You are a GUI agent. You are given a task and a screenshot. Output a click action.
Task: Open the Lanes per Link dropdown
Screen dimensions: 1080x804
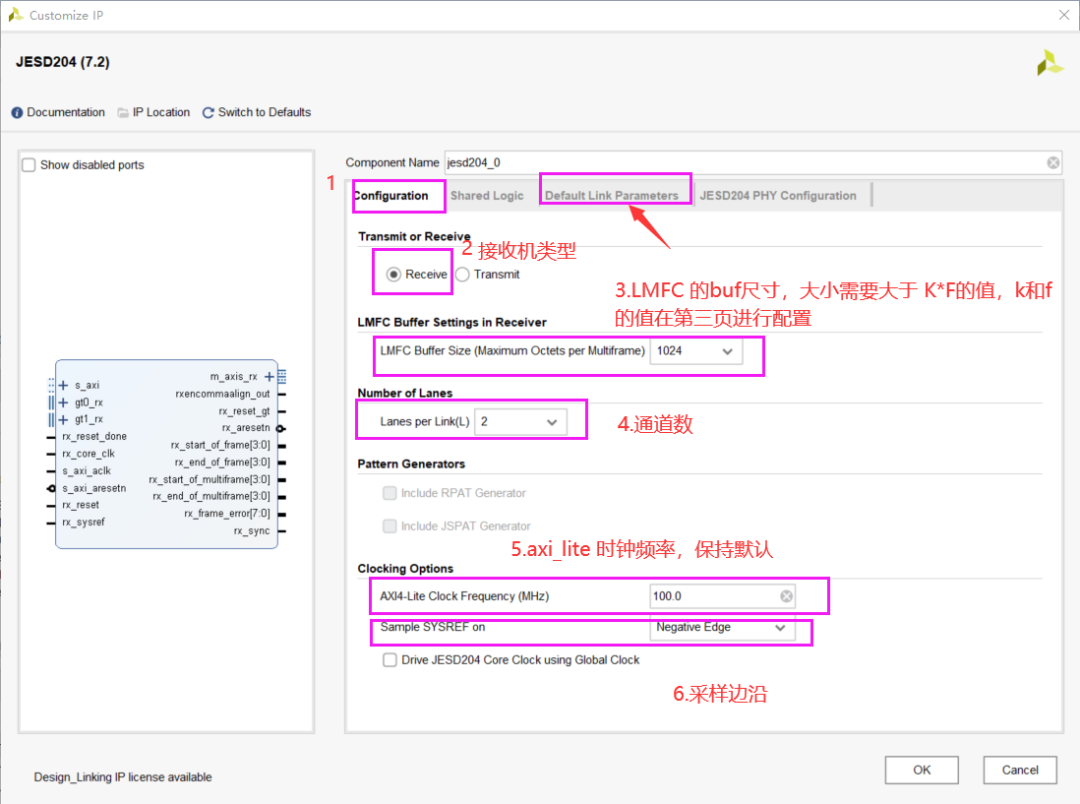(x=521, y=422)
